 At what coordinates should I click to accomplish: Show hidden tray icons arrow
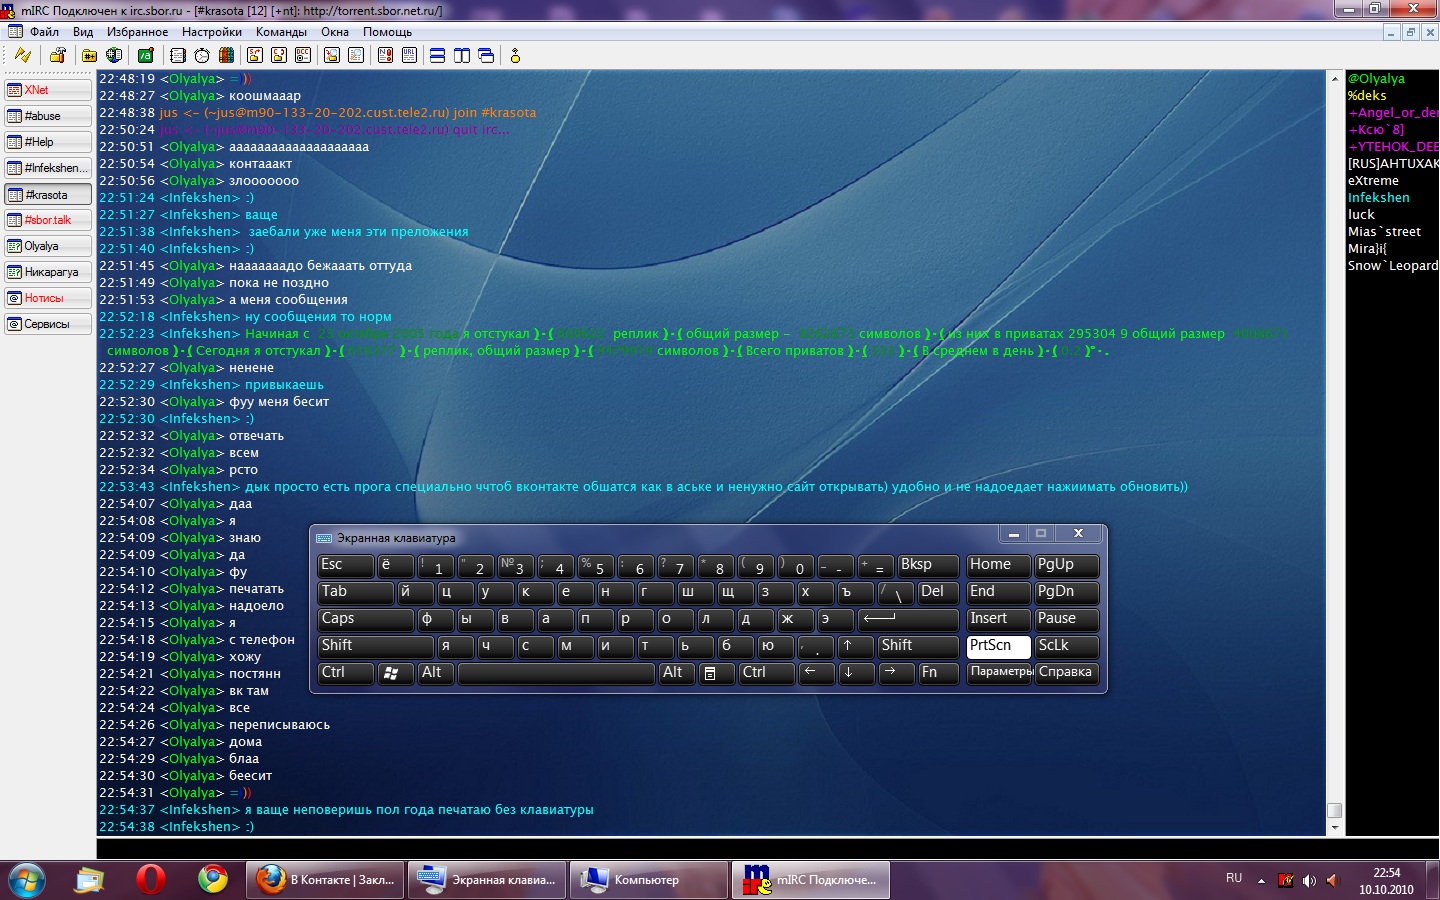[1261, 881]
